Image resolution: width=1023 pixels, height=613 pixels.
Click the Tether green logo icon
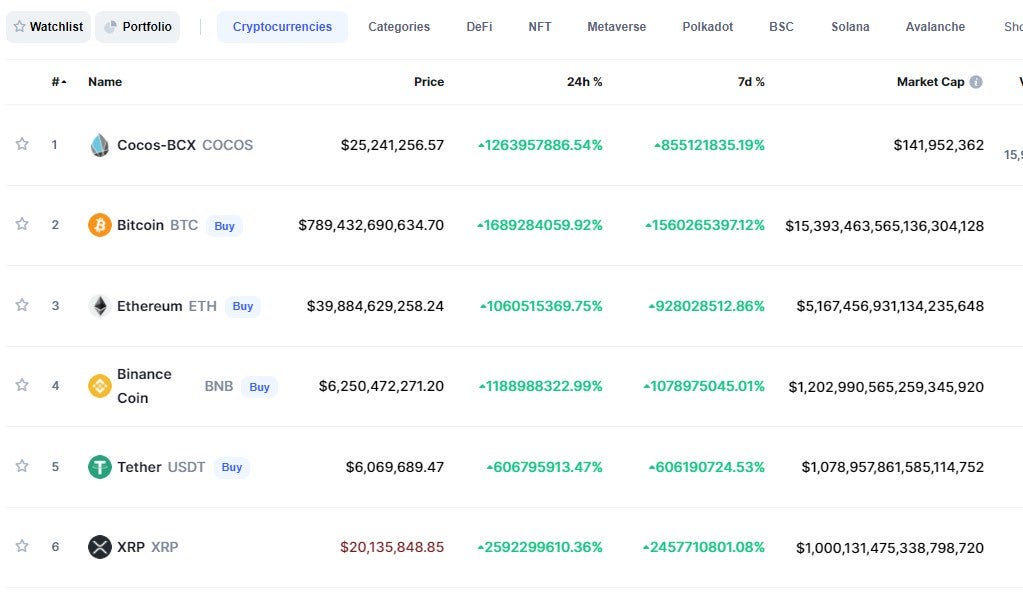(100, 467)
